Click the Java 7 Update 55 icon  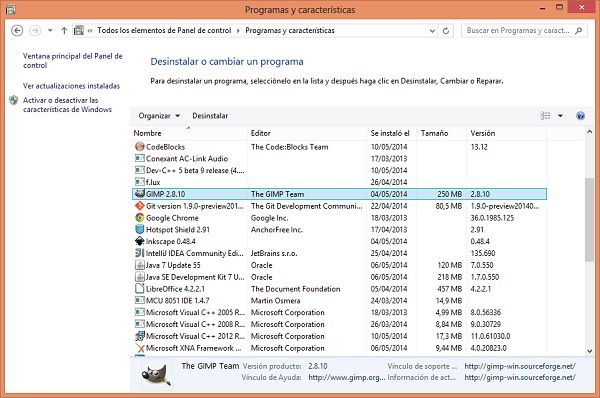[140, 265]
